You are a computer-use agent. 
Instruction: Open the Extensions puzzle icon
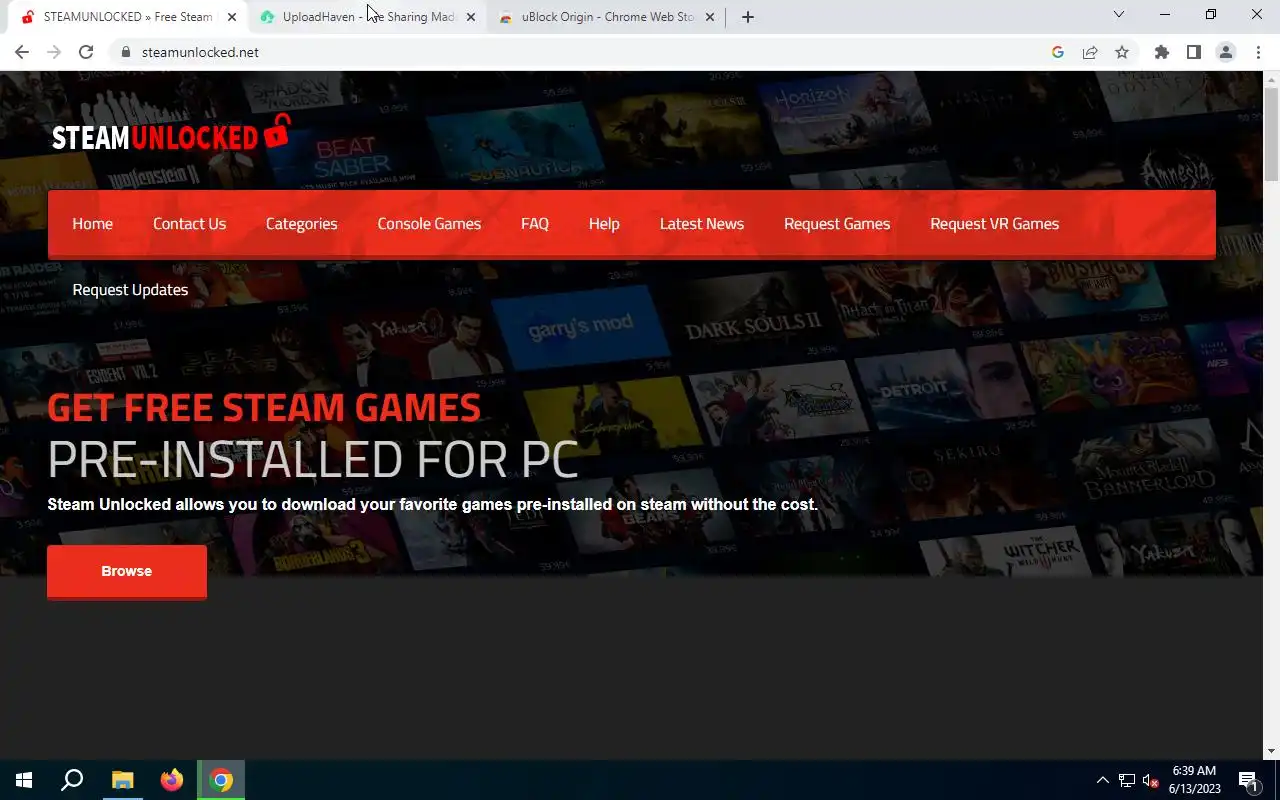(x=1162, y=52)
